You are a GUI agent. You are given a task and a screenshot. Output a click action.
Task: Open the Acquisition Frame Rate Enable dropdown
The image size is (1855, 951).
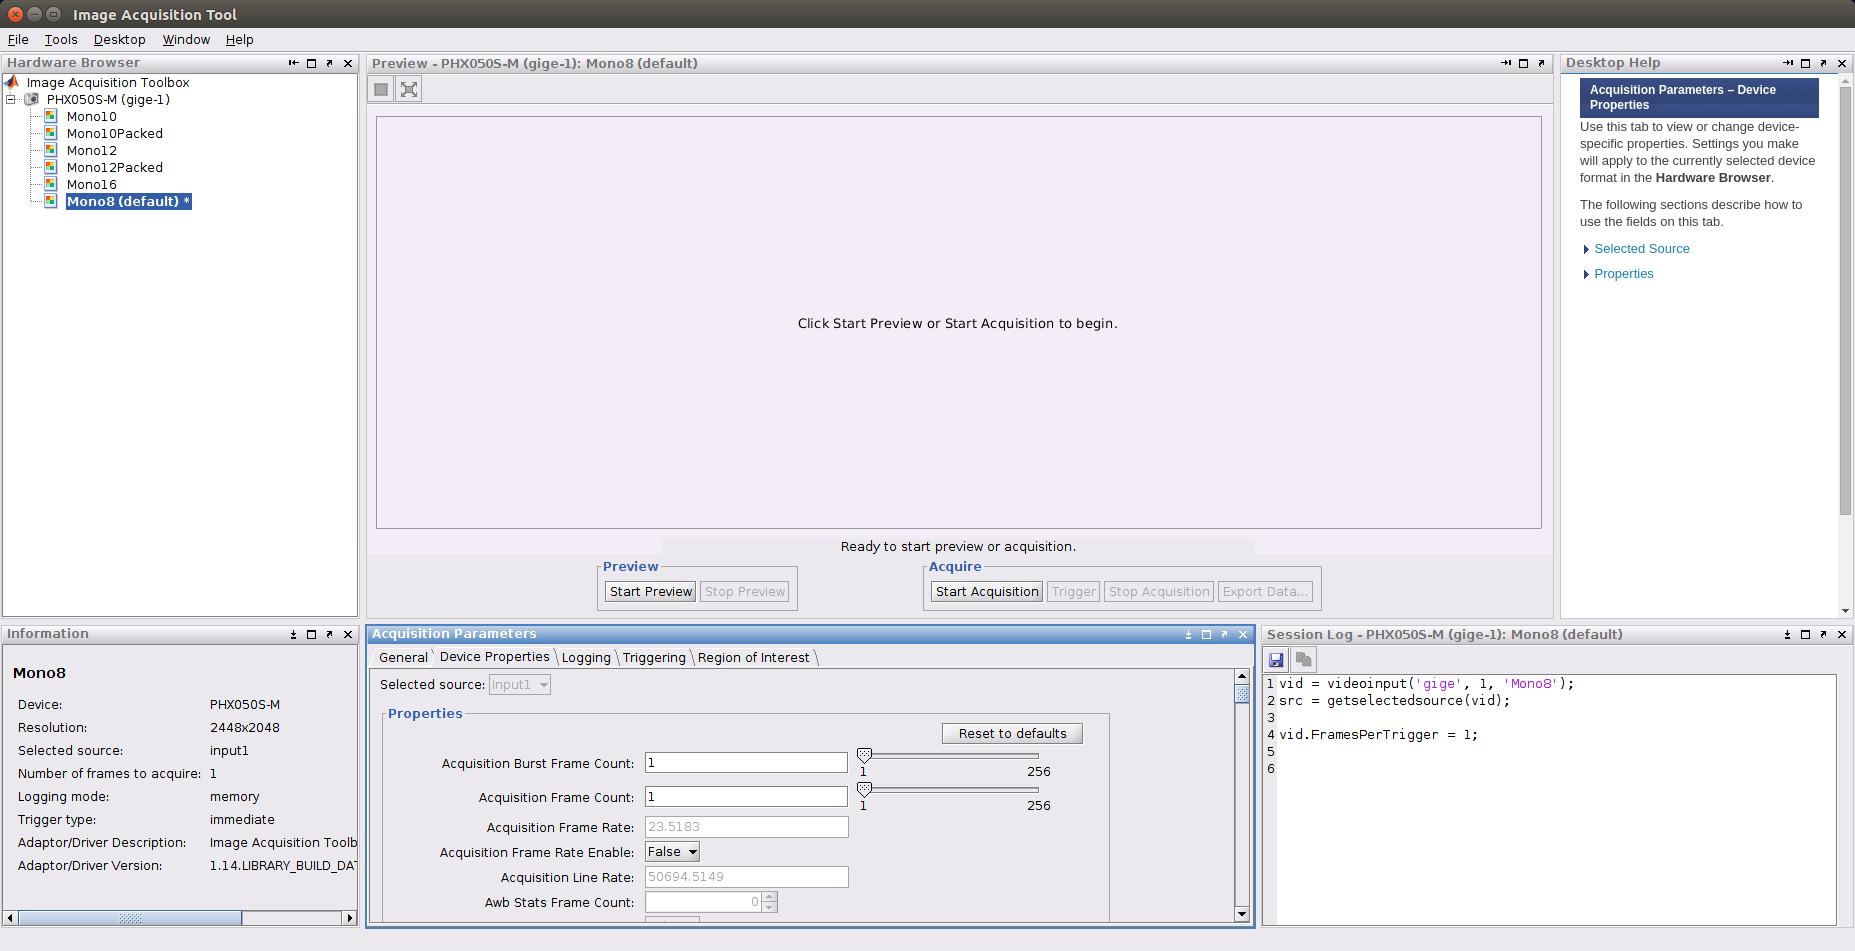click(x=690, y=851)
